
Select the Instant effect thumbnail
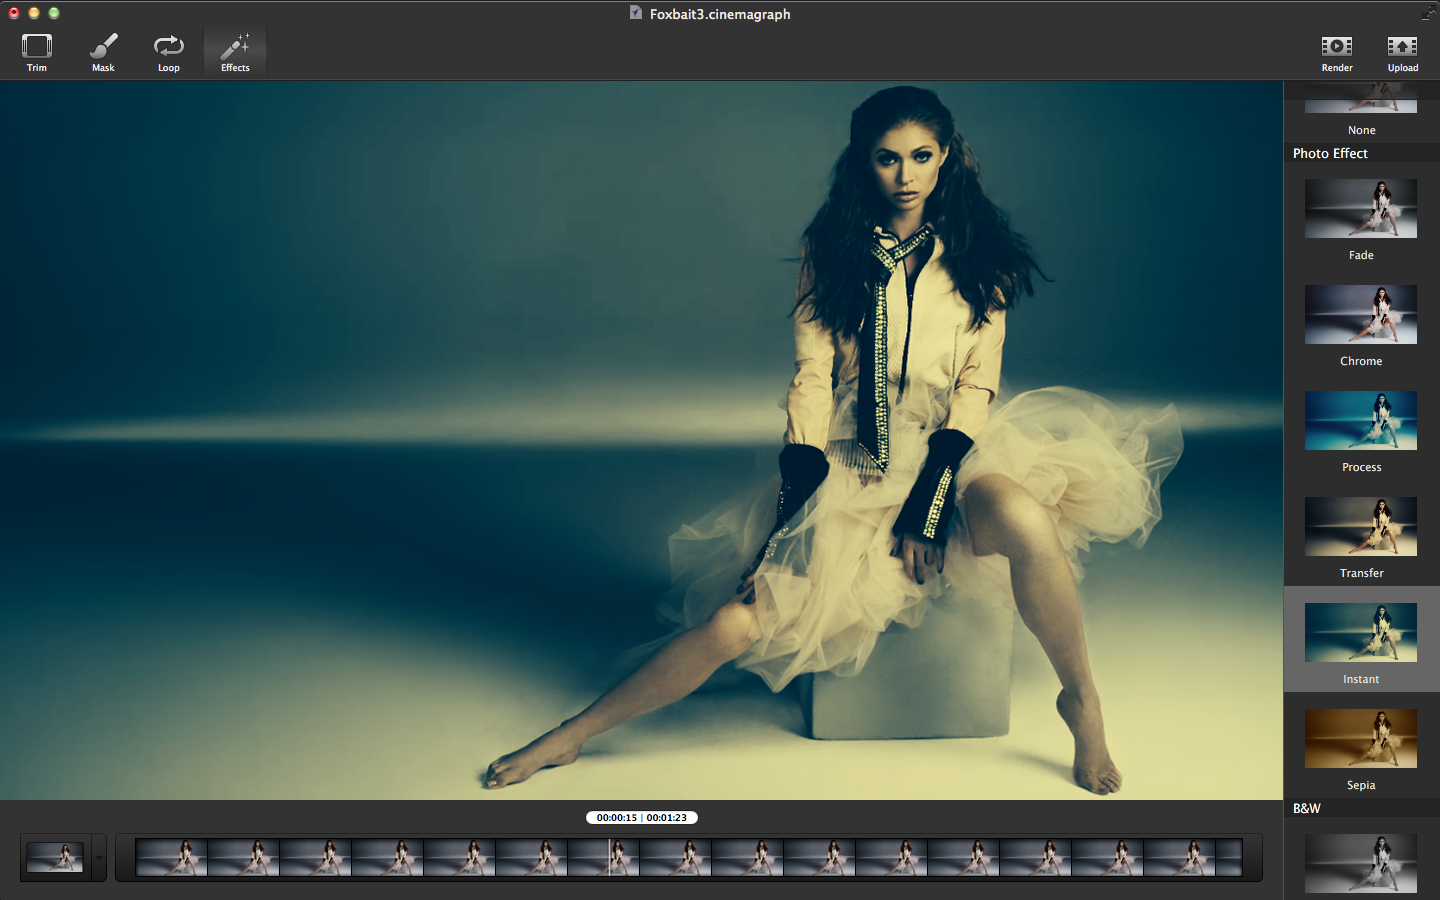point(1360,633)
